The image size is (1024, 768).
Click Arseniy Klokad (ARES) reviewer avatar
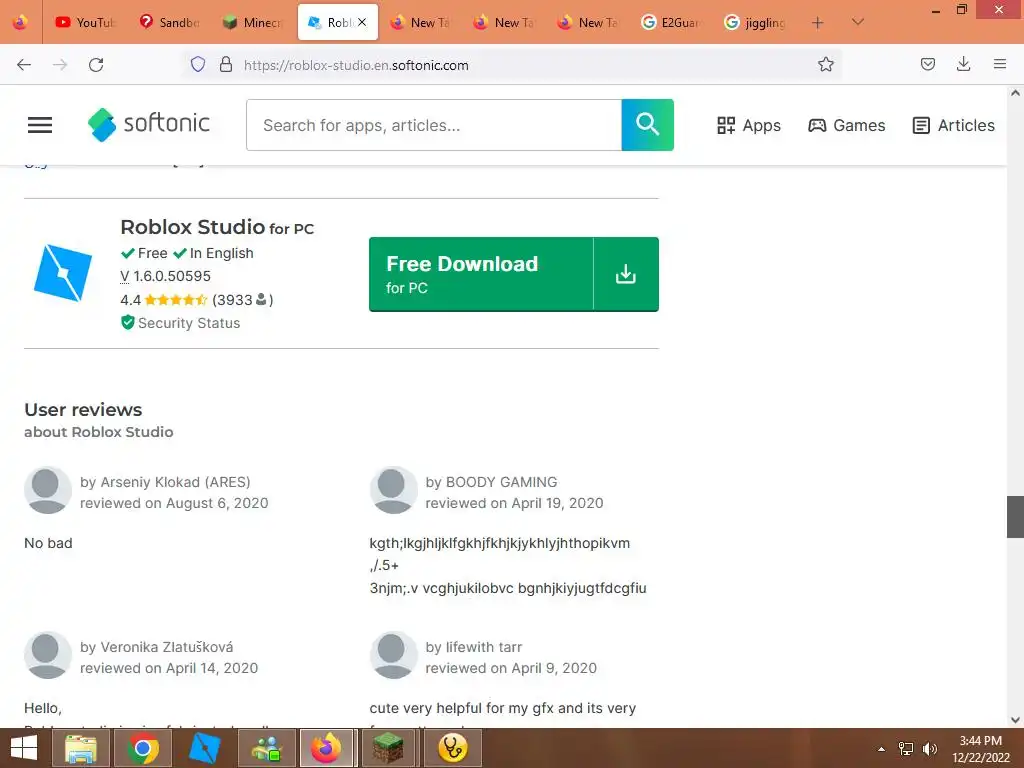tap(48, 490)
